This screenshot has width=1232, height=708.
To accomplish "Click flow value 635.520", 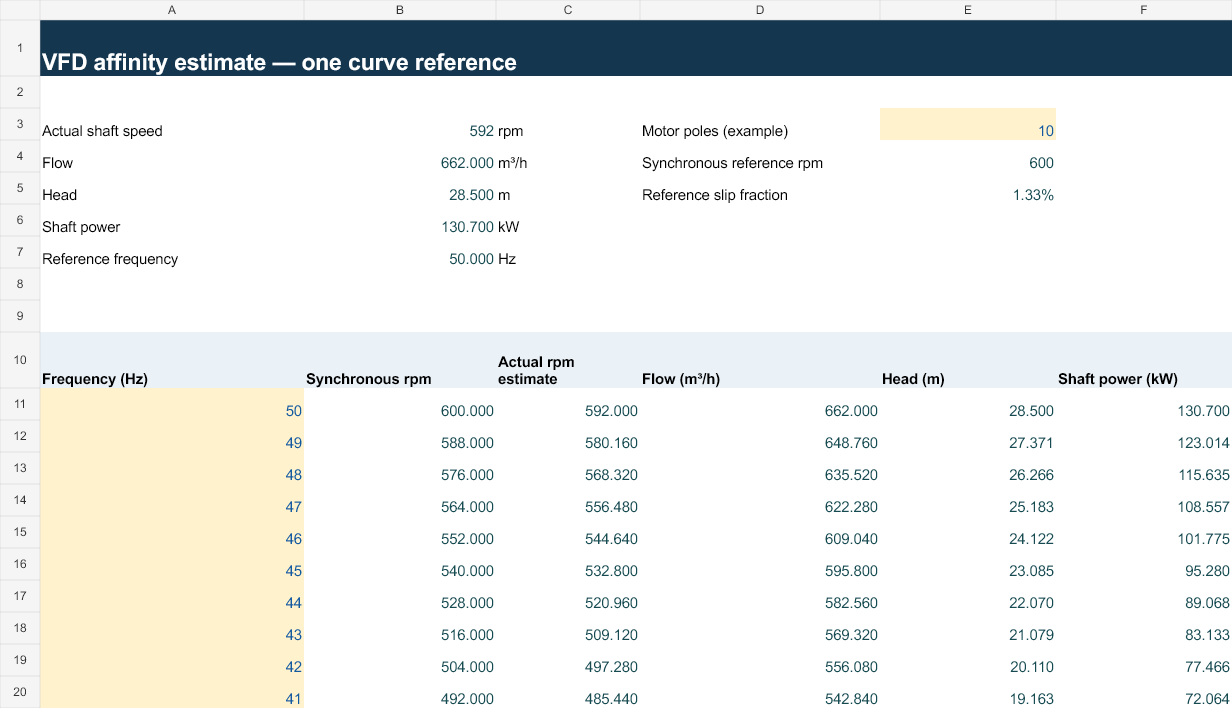I will 760,468.
